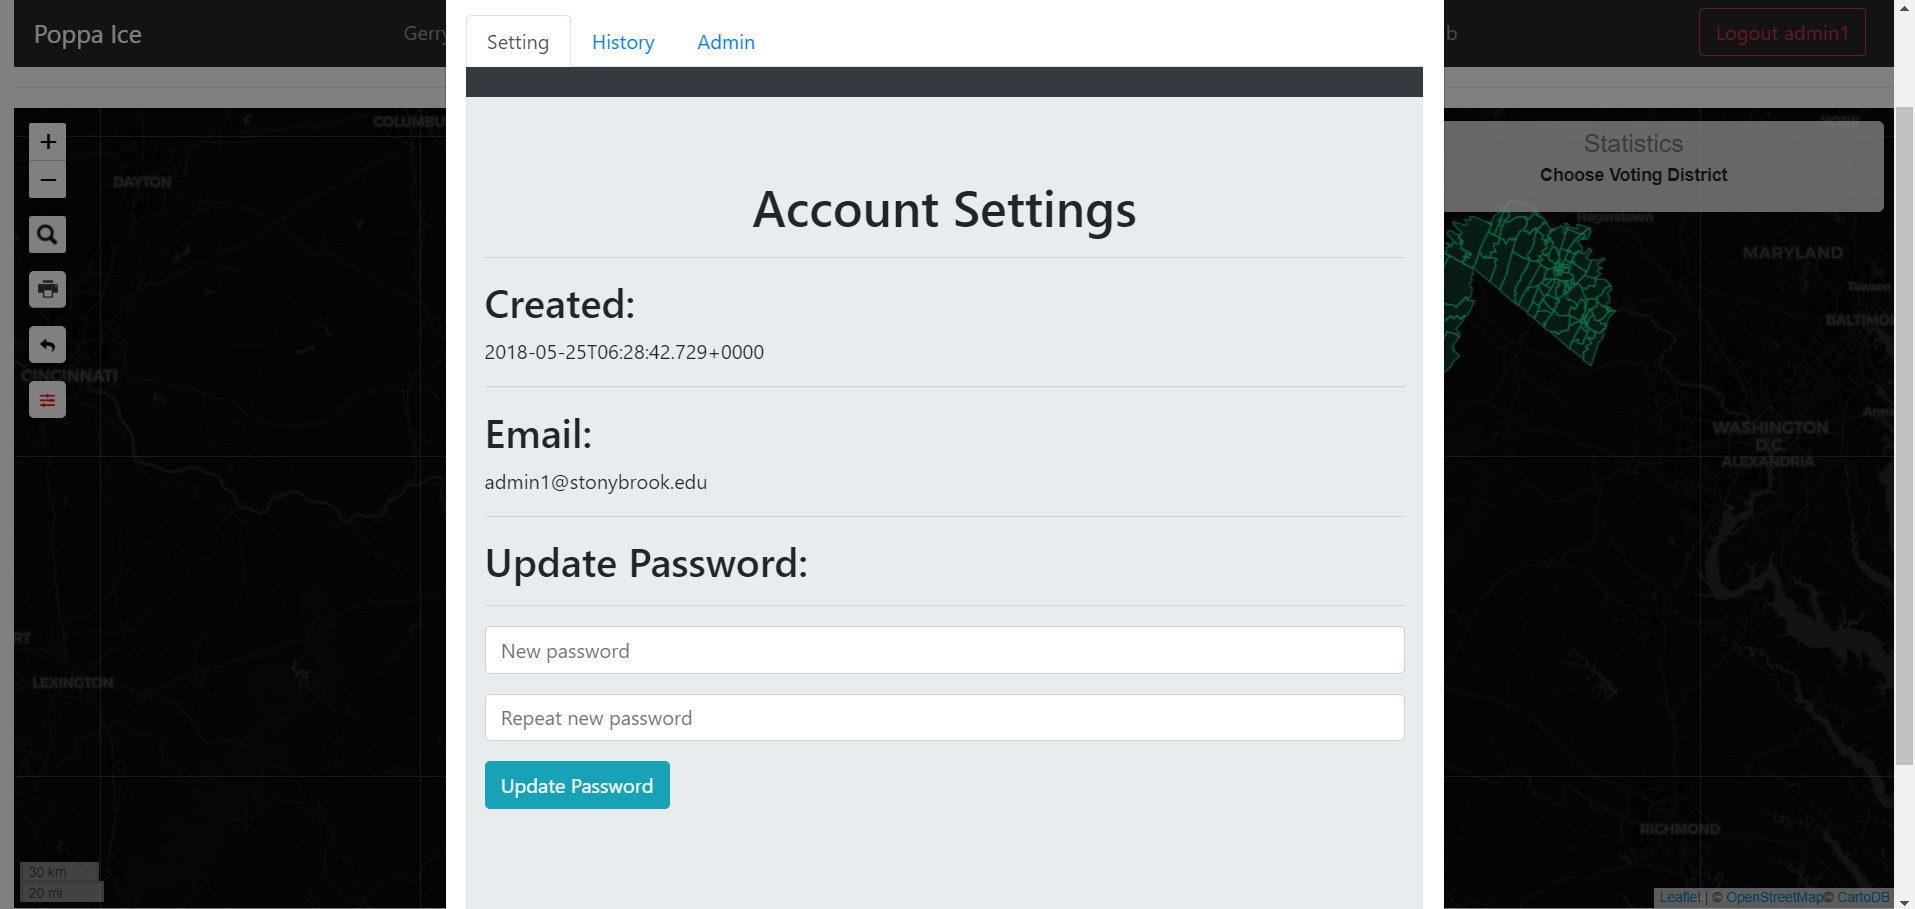Image resolution: width=1915 pixels, height=909 pixels.
Task: Open the CartoDB attribution link
Action: (x=1863, y=897)
